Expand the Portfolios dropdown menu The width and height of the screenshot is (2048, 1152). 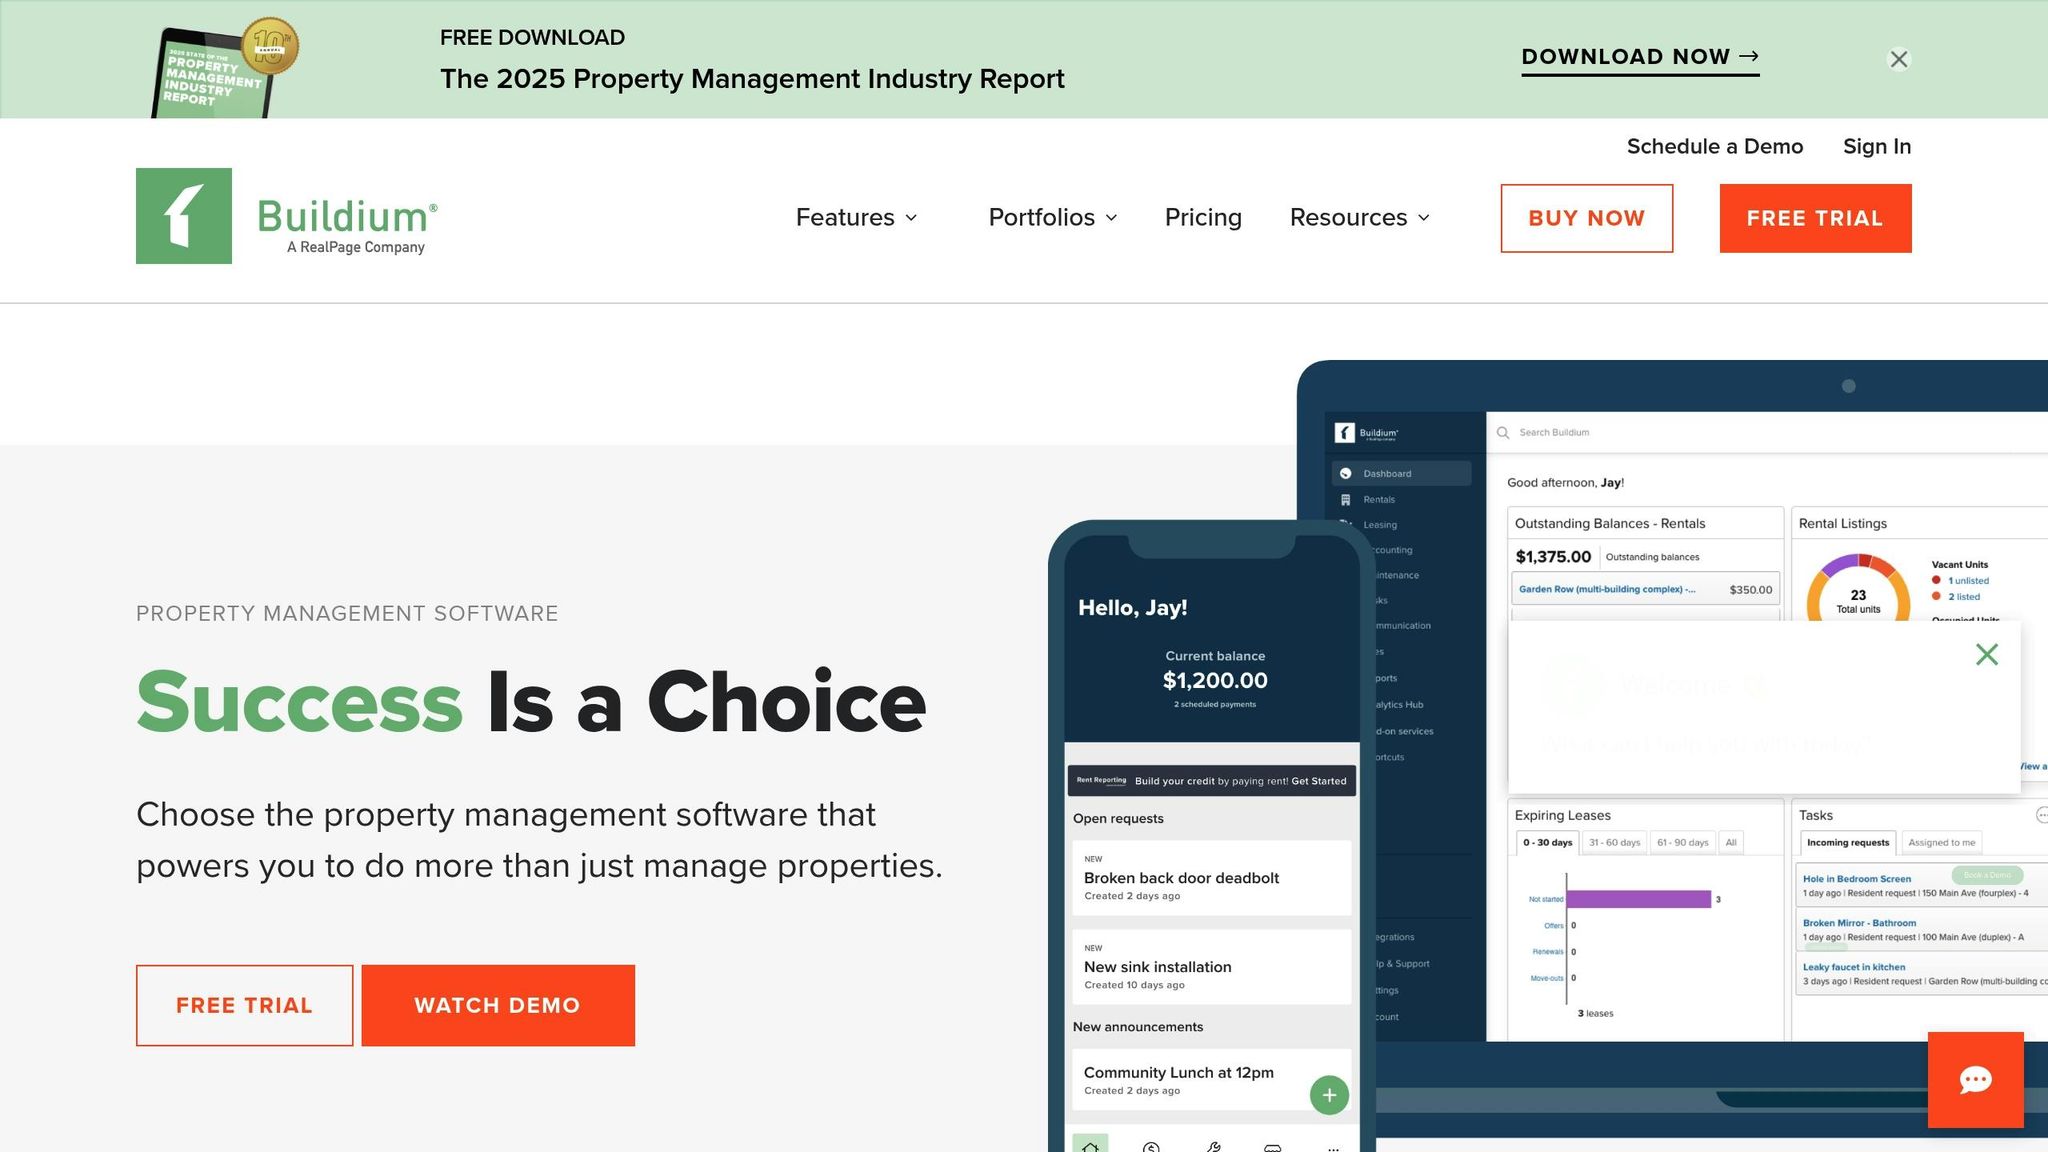pos(1052,217)
